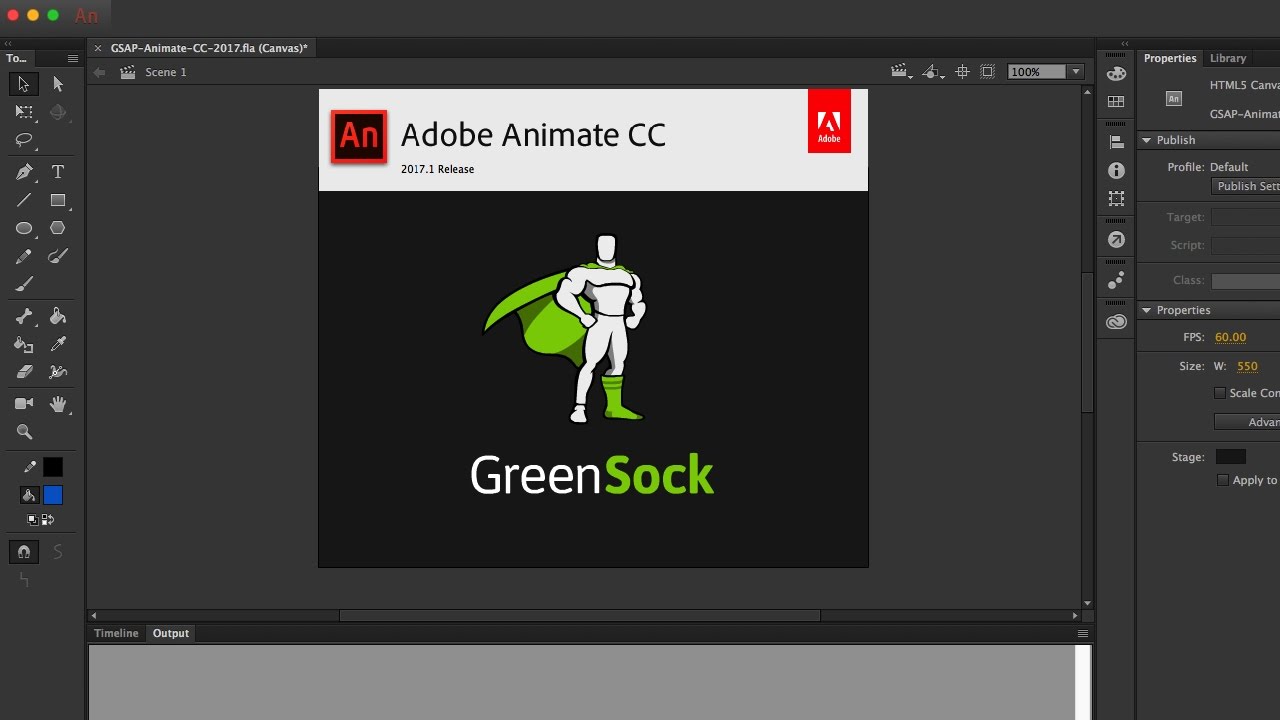Select the Paint Bucket tool
1280x720 pixels.
click(58, 316)
